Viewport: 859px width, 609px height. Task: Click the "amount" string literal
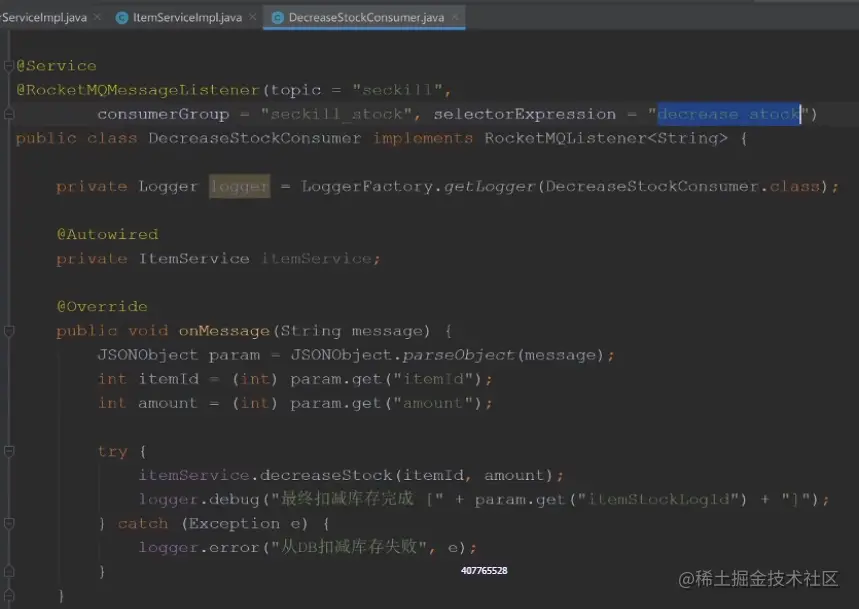[x=433, y=403]
